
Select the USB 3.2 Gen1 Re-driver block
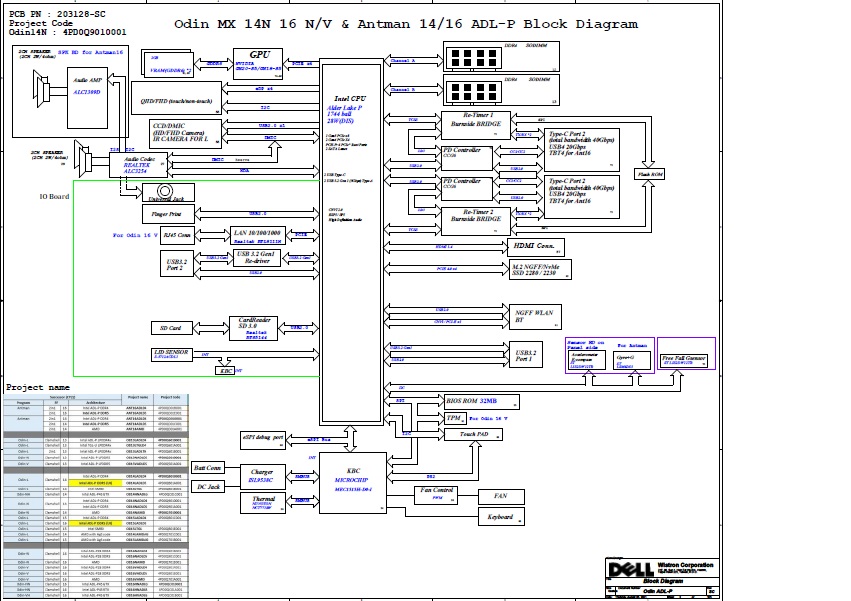pos(256,257)
